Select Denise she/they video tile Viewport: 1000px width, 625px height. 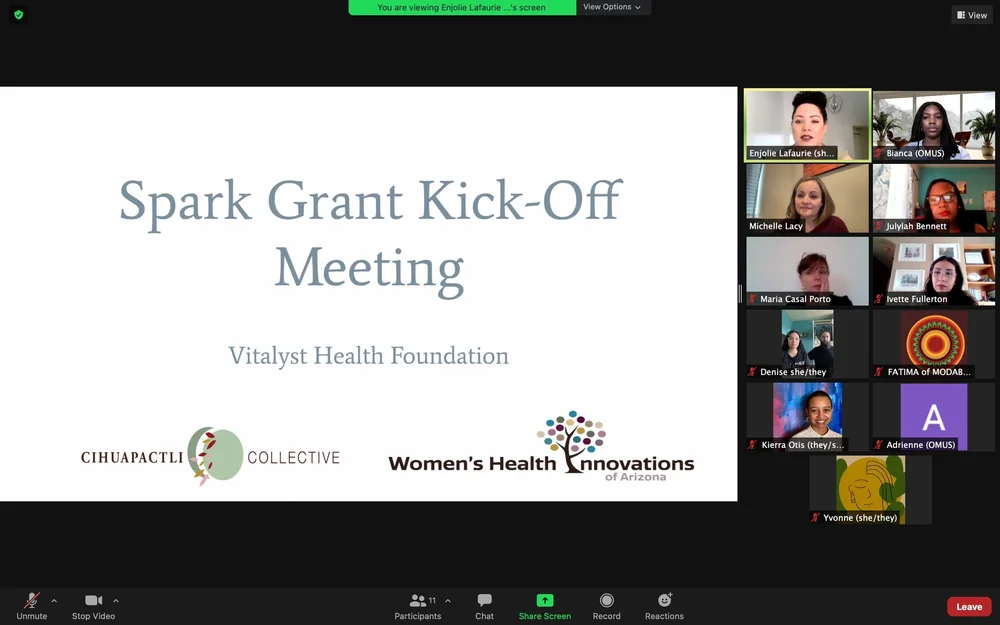[807, 344]
